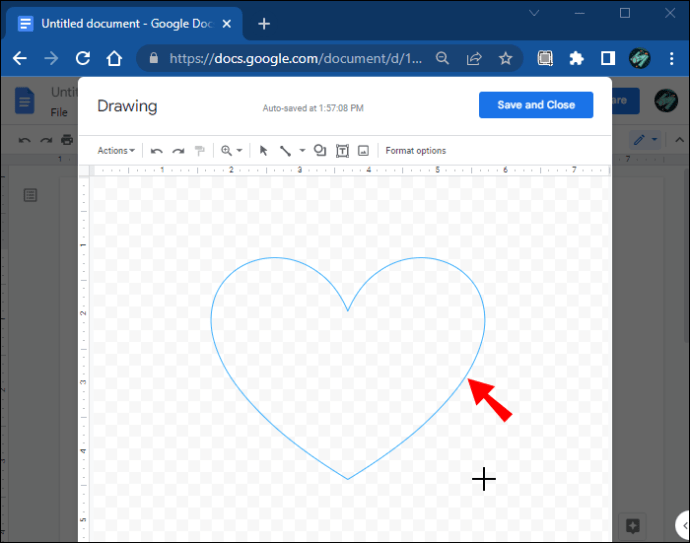Click the Image insert tool
Viewport: 690px width, 543px height.
click(x=363, y=151)
